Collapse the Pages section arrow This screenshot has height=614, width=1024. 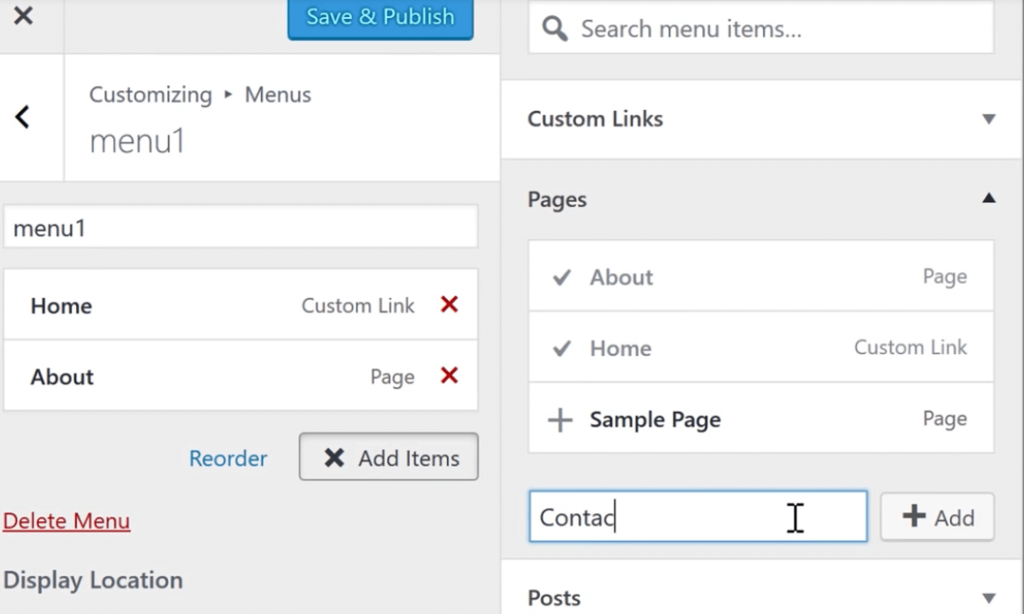coord(989,198)
